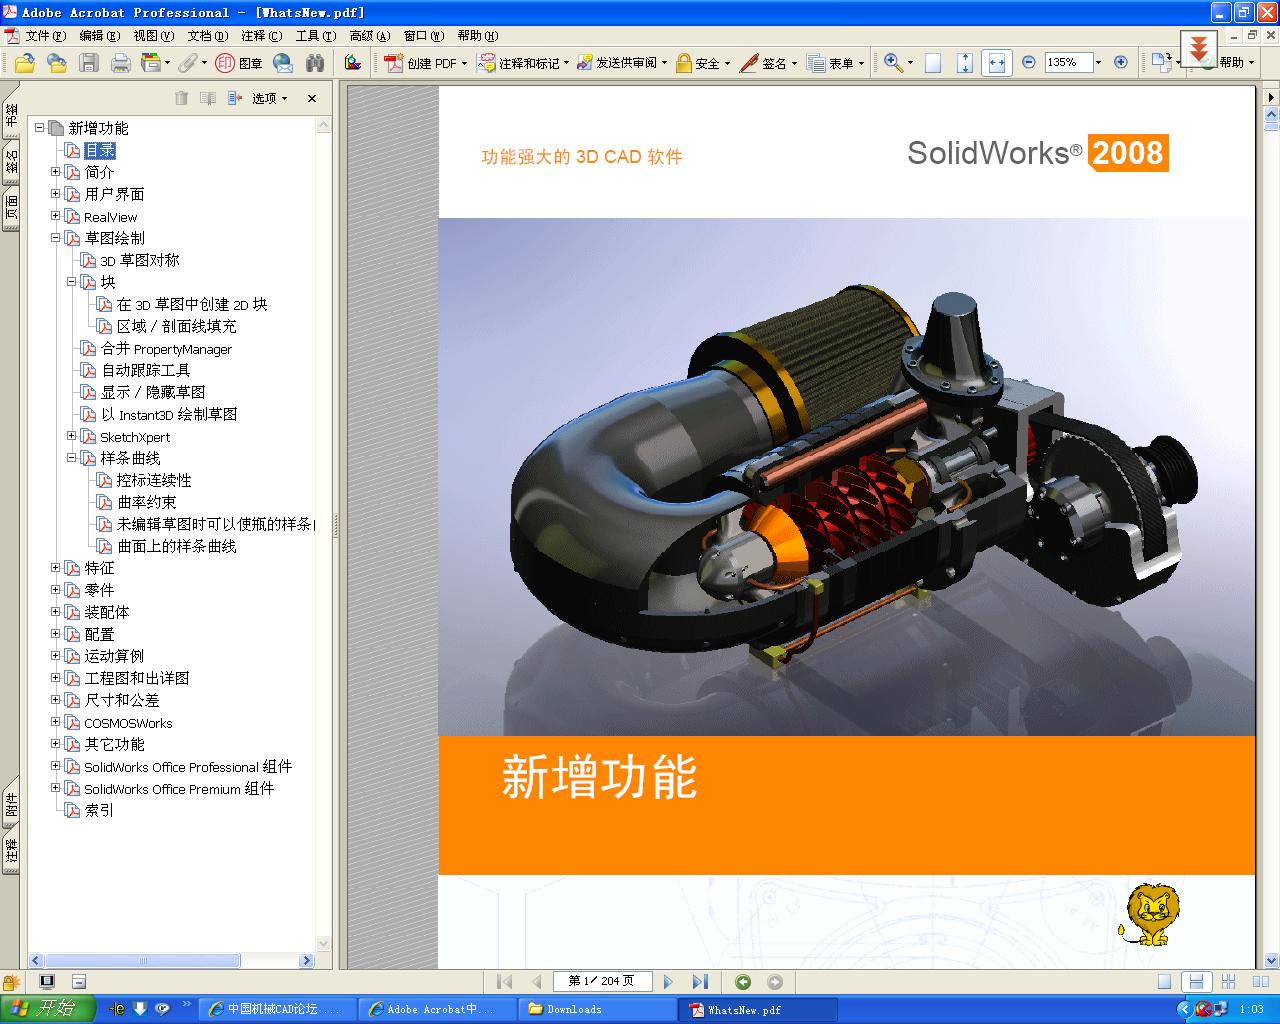
Task: Open the 工具 menu
Action: pyautogui.click(x=315, y=35)
